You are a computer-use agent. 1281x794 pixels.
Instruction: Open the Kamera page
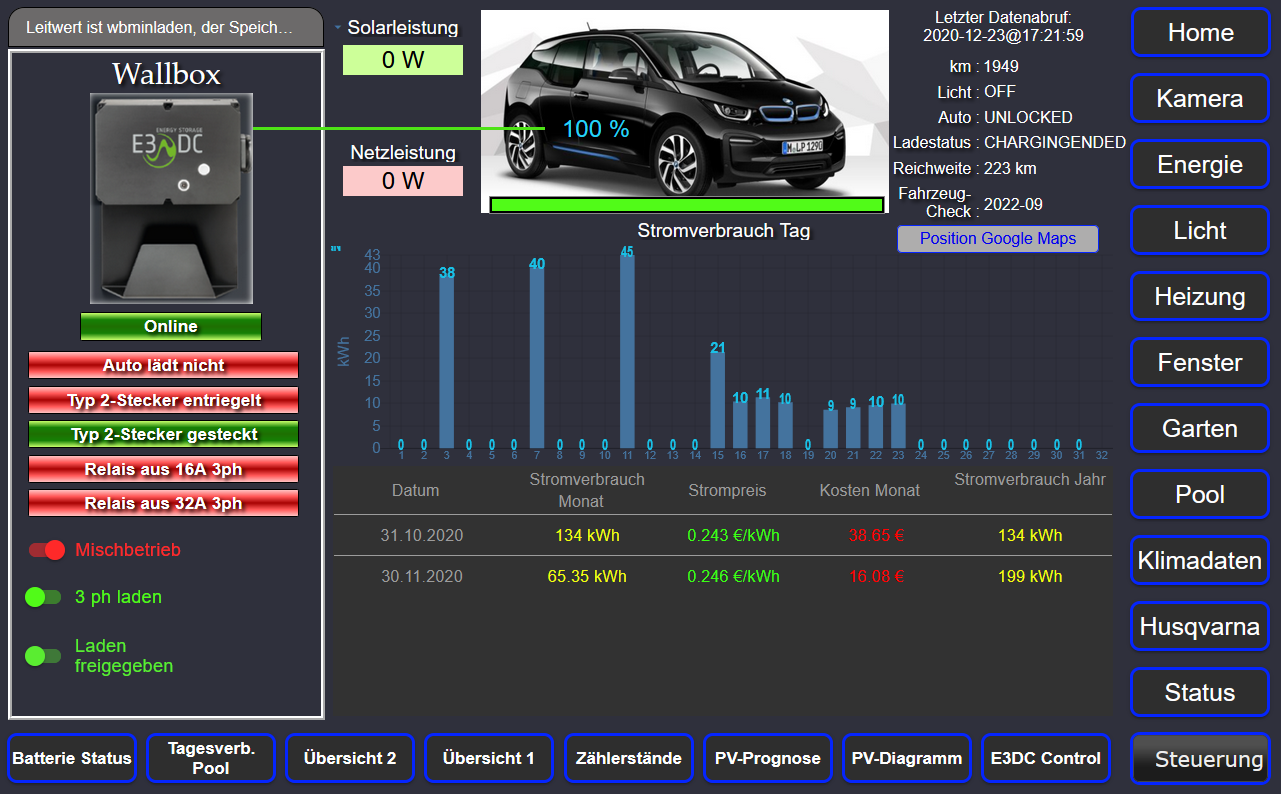[1200, 98]
